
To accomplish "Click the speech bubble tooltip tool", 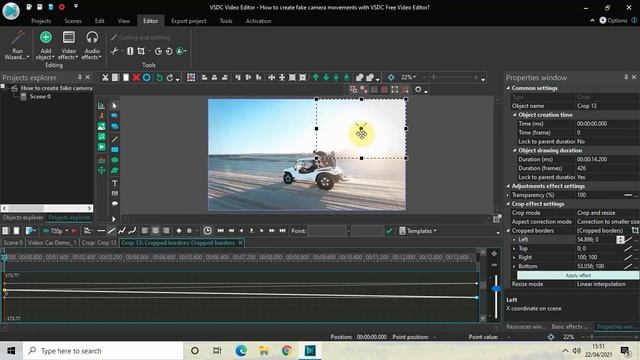I will (115, 203).
